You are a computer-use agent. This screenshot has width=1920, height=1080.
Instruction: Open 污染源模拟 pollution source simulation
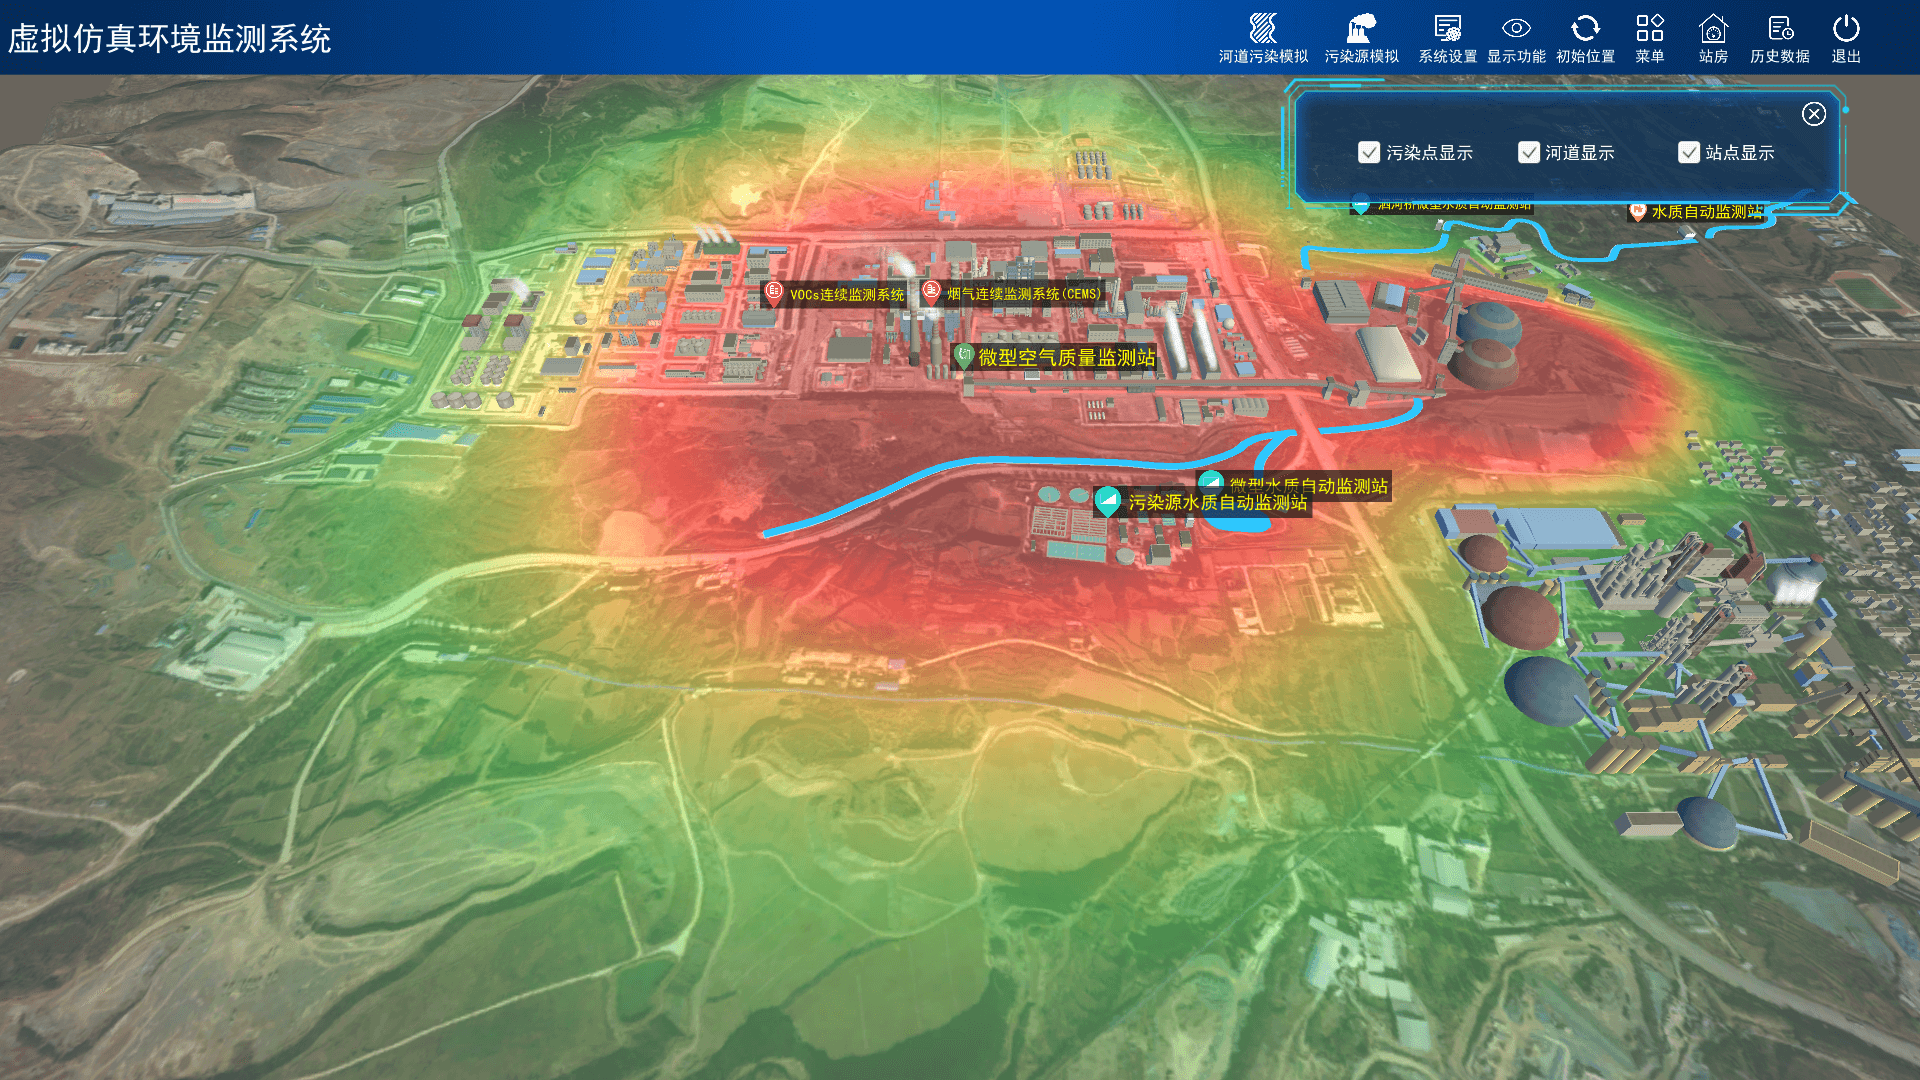coord(1361,39)
